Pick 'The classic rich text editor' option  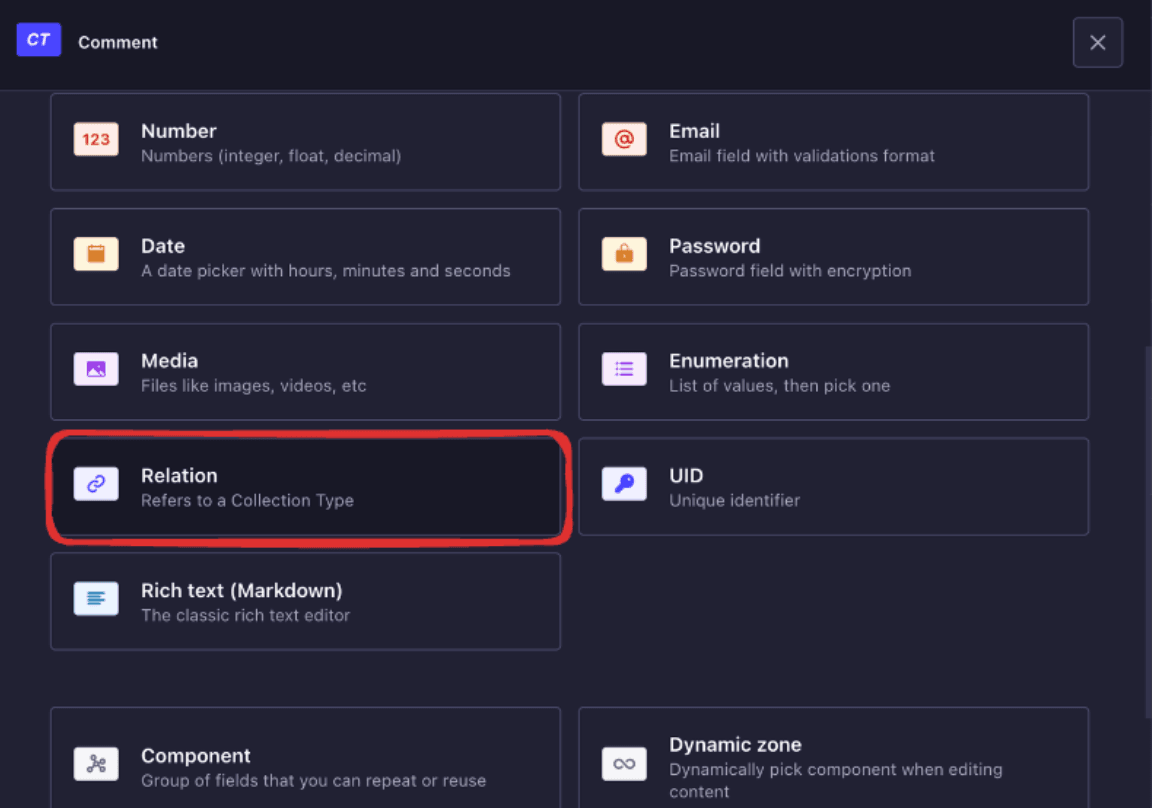(x=245, y=615)
